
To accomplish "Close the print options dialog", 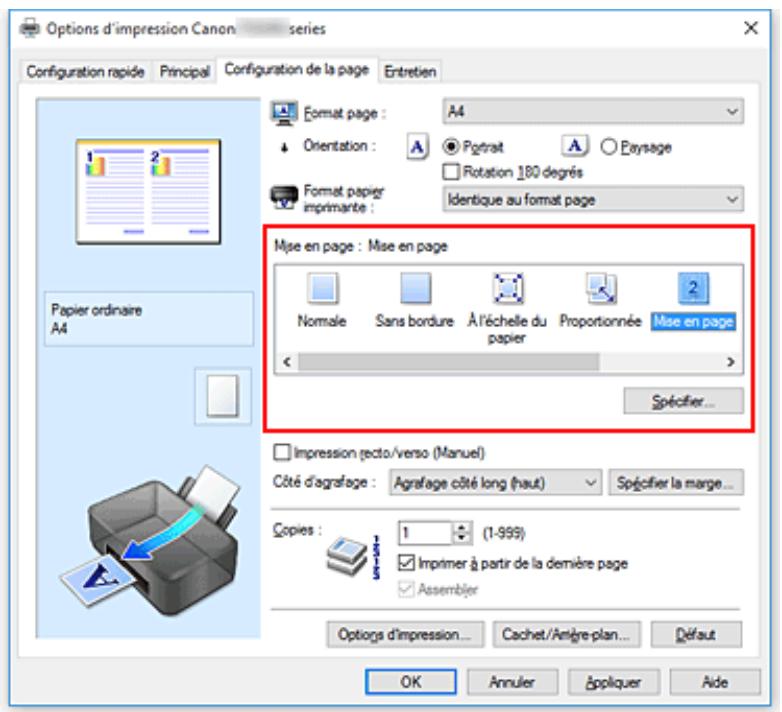I will (751, 28).
